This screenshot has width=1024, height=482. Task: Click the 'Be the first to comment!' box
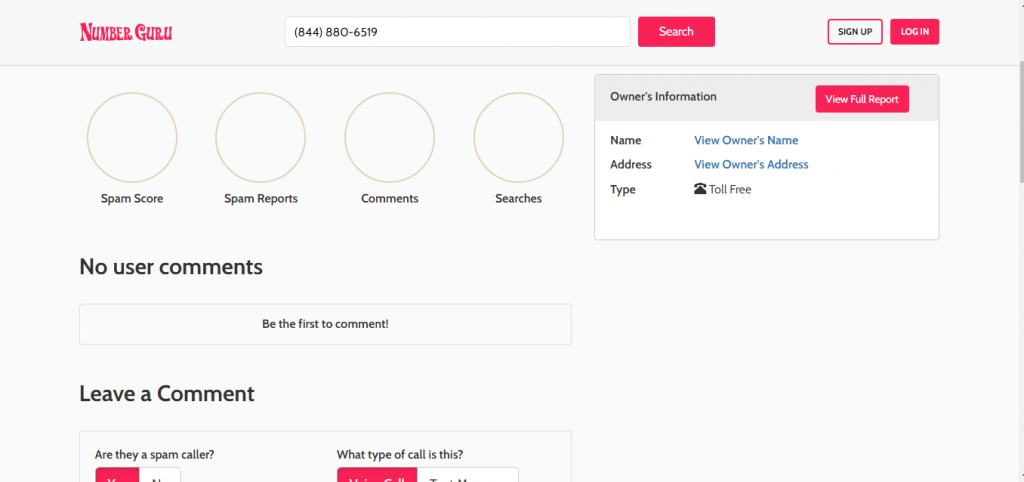click(325, 324)
